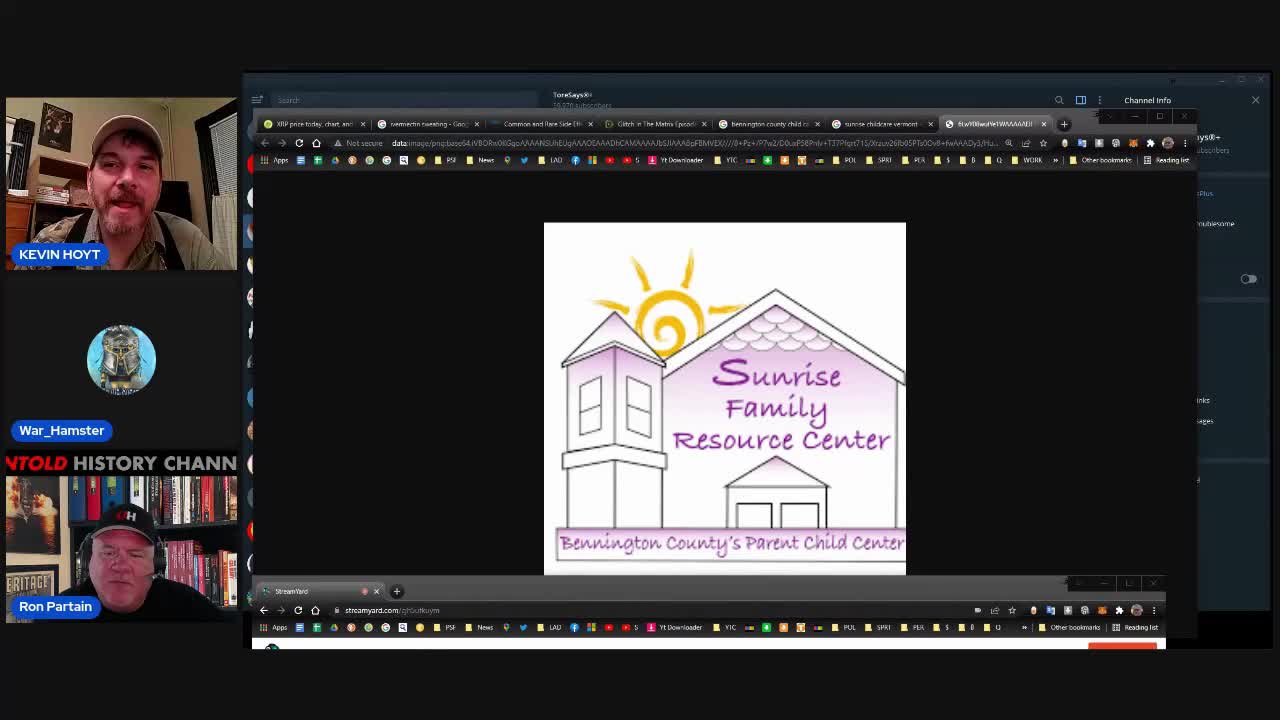Open Apps shortcut in upper bookmarks bar
The height and width of the screenshot is (720, 1280).
[x=275, y=160]
